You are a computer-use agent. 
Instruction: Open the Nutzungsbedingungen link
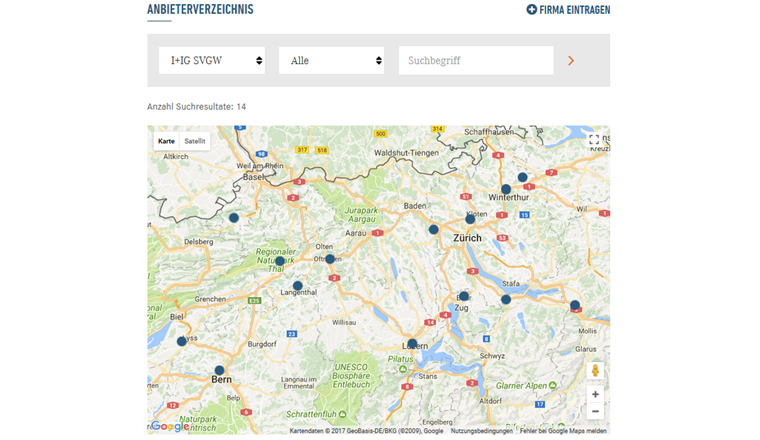pos(481,431)
